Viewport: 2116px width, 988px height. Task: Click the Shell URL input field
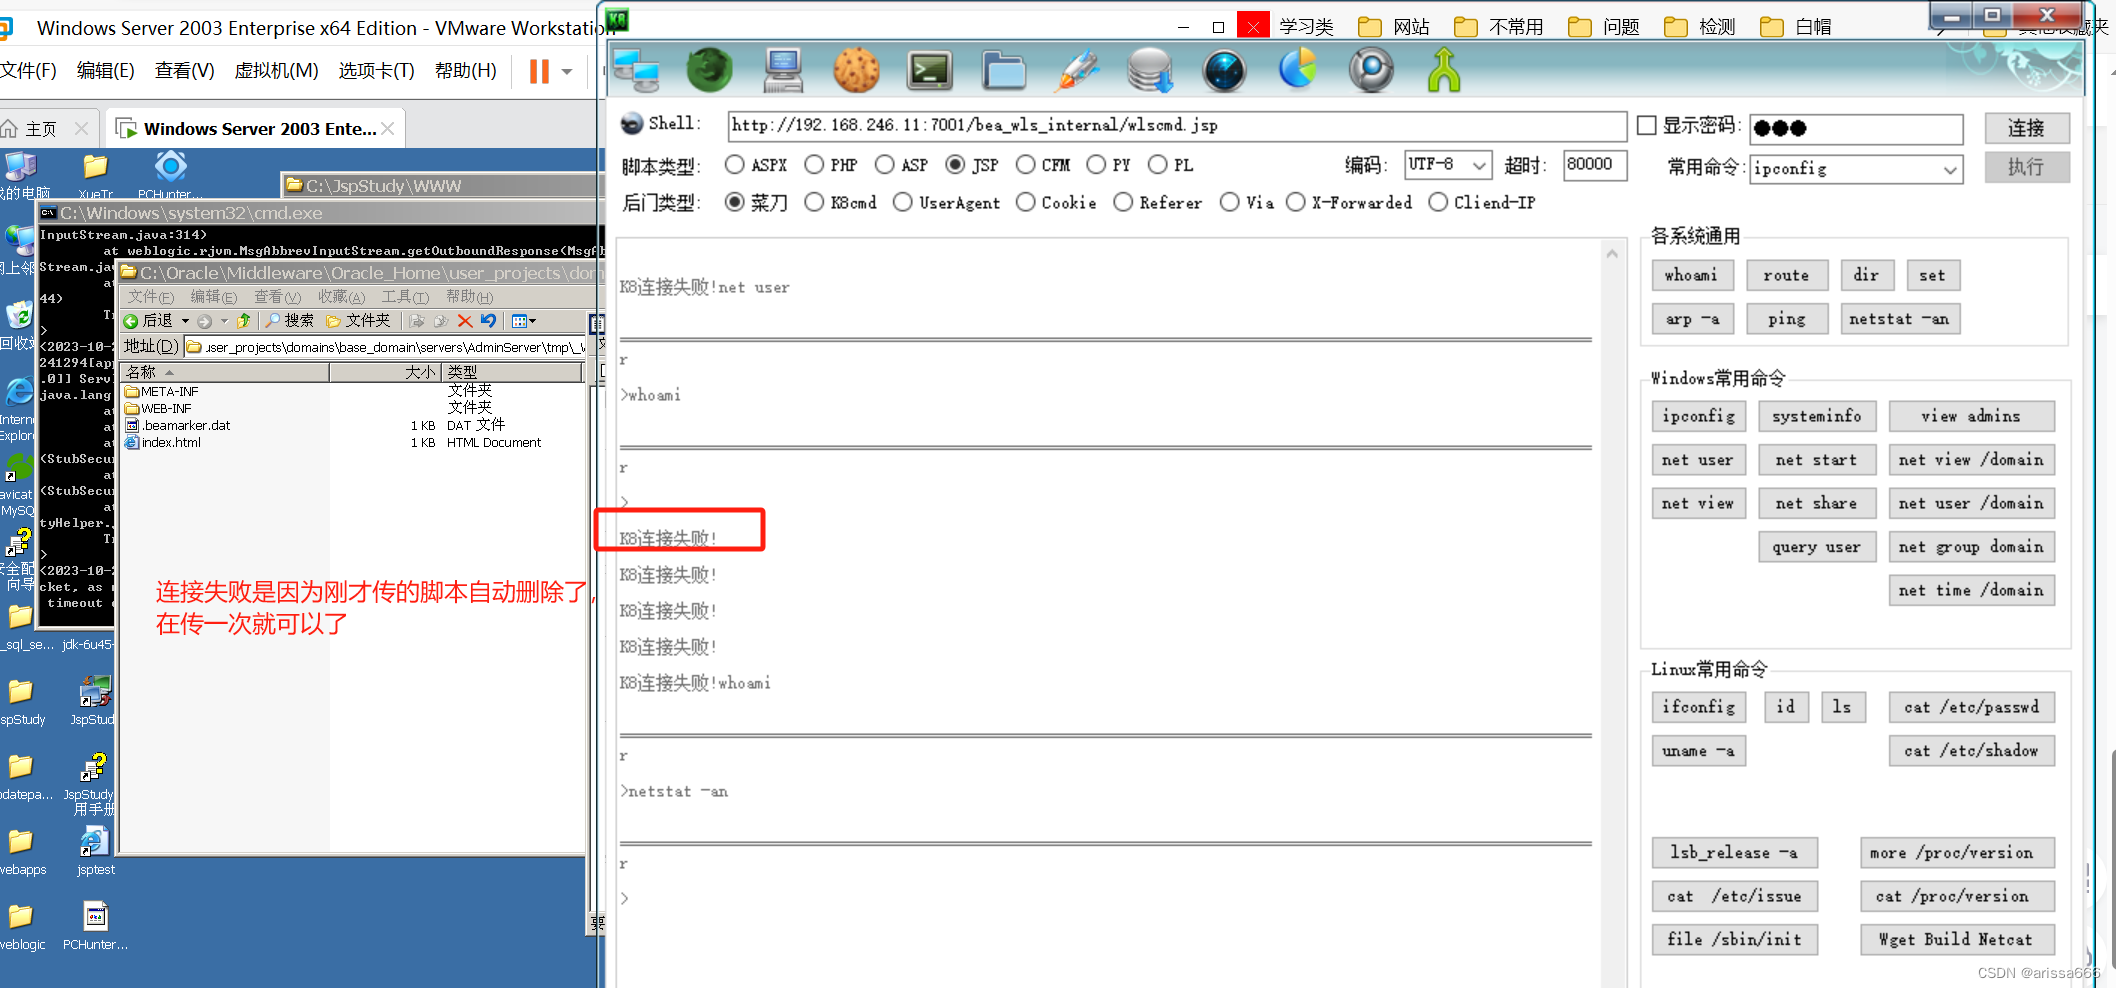click(1177, 126)
